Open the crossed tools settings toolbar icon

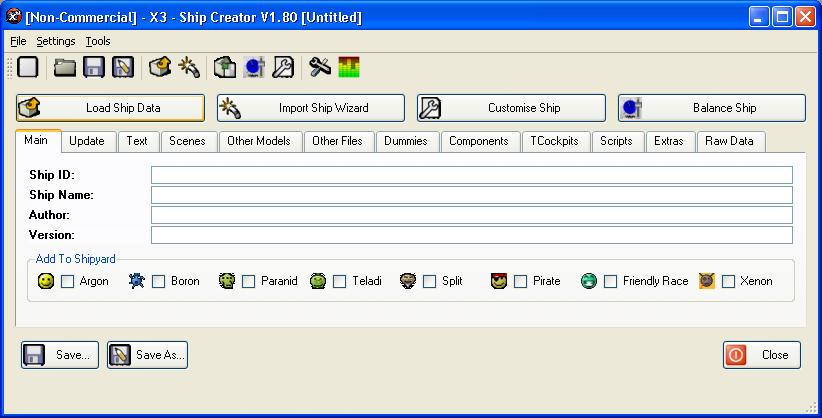point(320,68)
